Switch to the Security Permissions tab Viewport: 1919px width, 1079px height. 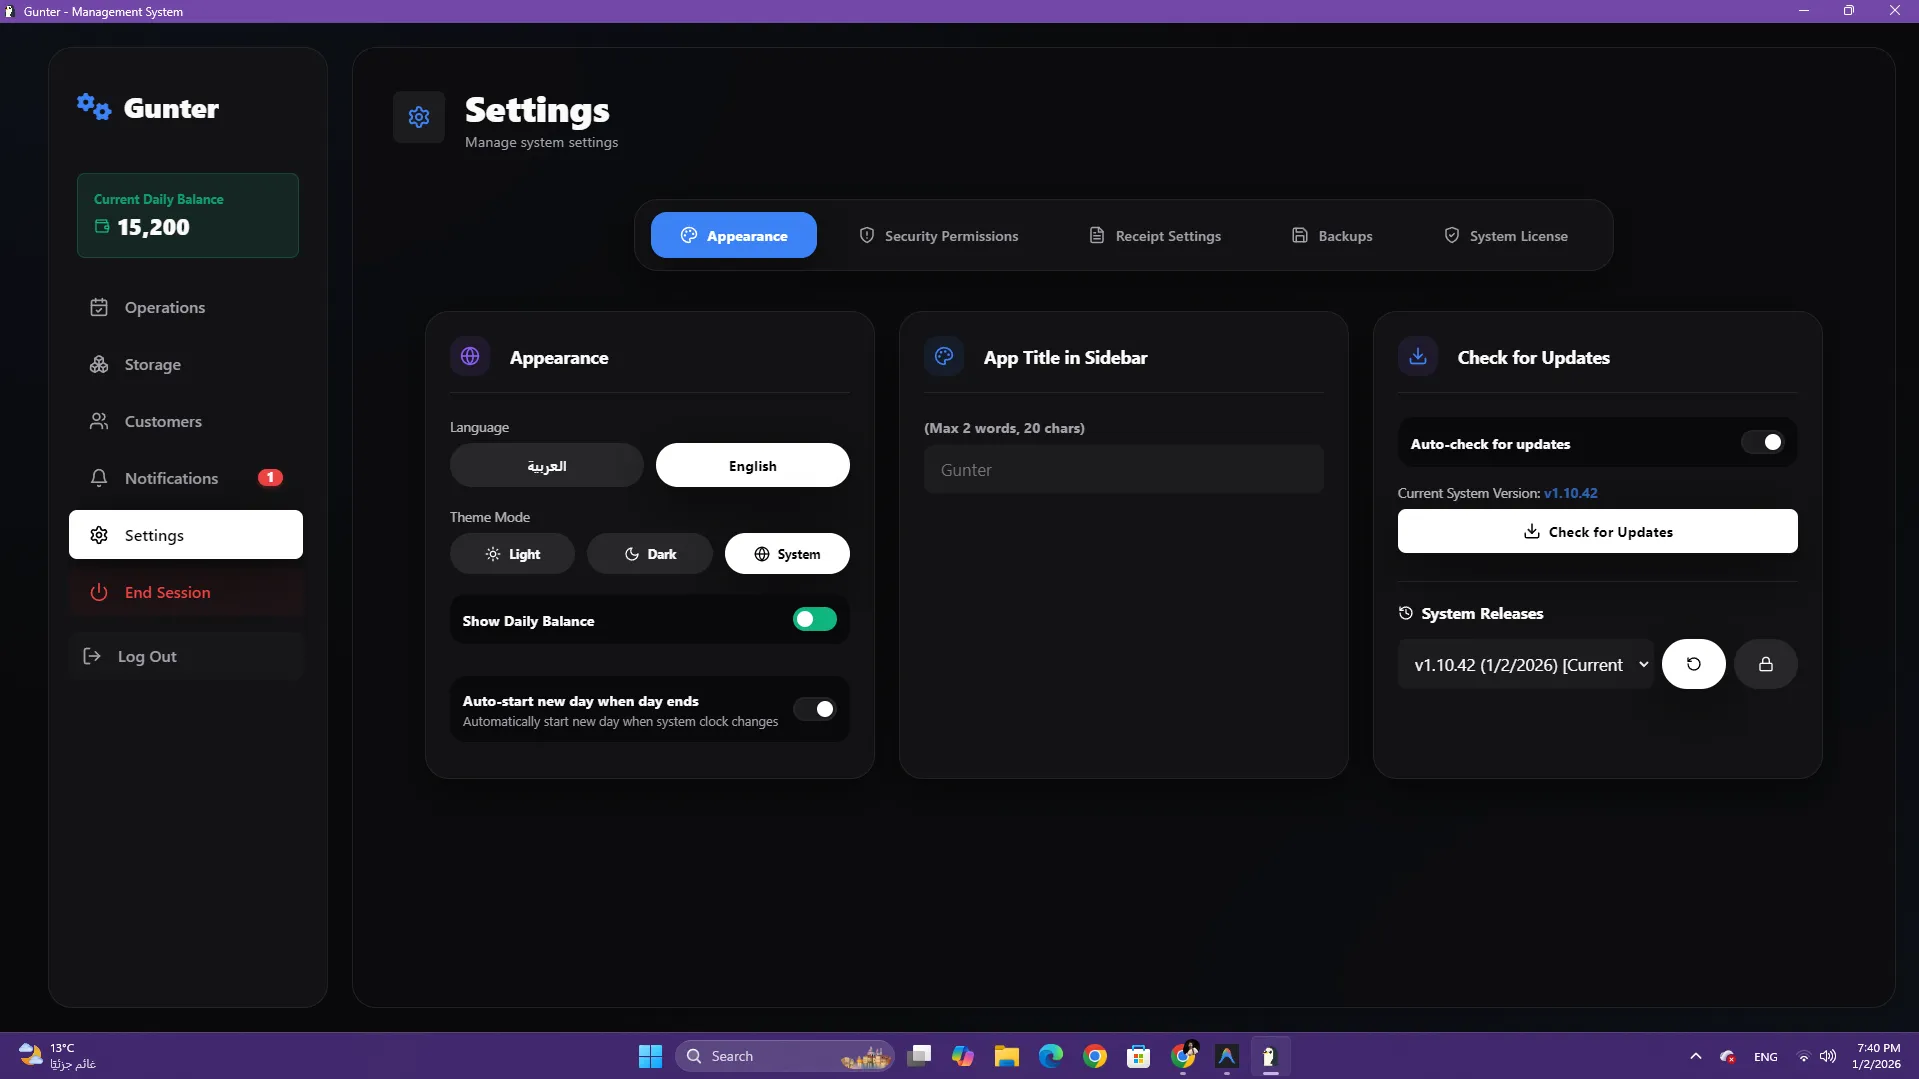(x=938, y=236)
